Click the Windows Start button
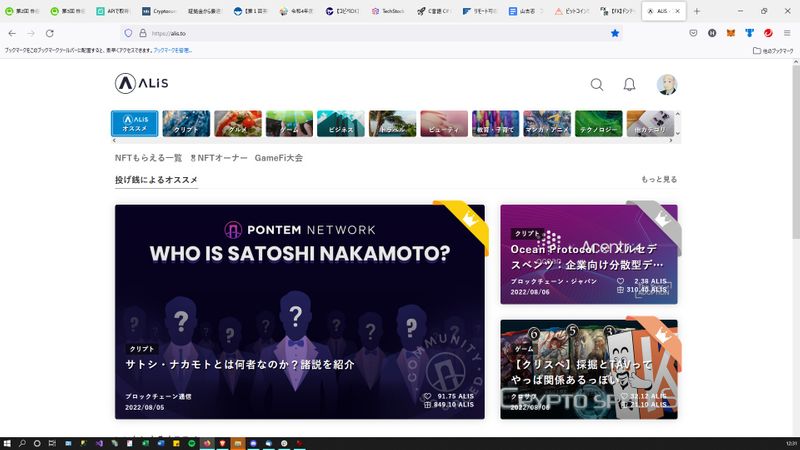This screenshot has width=800, height=450. point(8,443)
